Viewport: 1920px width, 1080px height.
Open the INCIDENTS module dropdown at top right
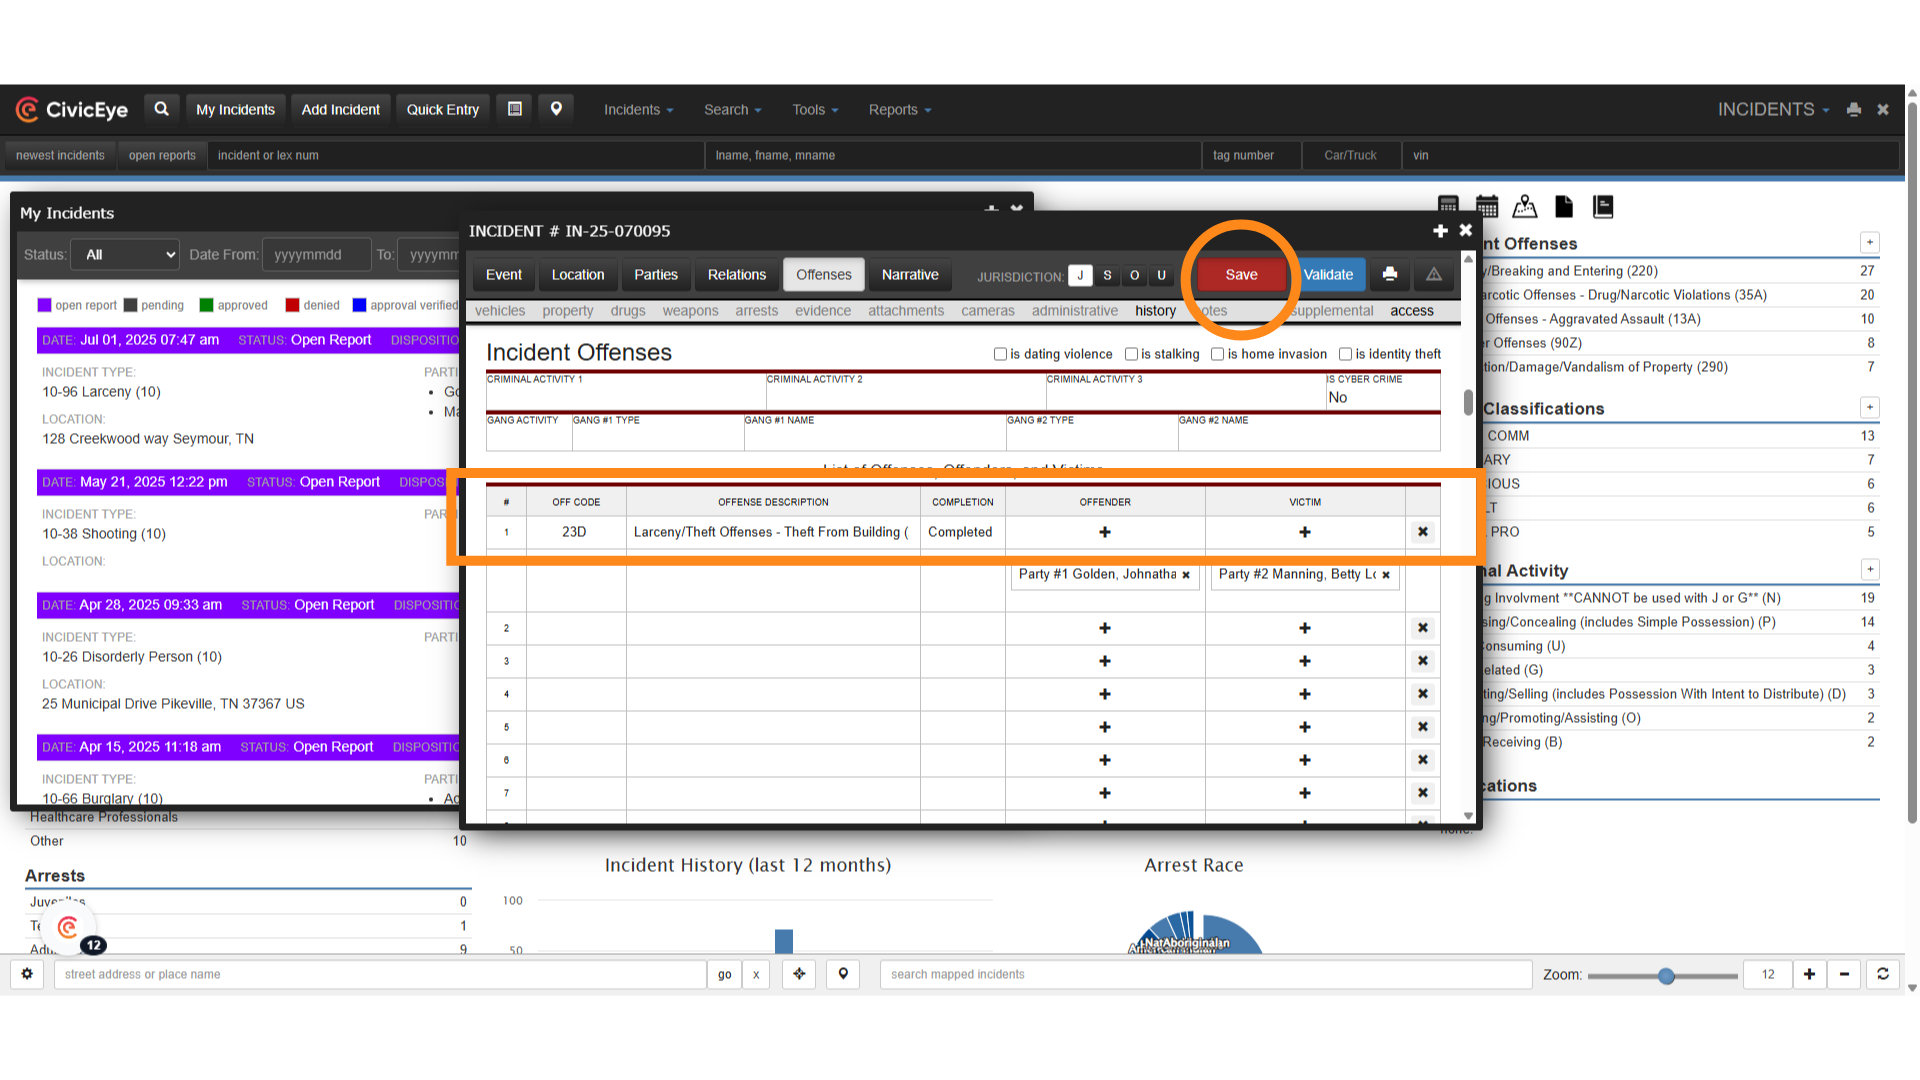pyautogui.click(x=1773, y=110)
